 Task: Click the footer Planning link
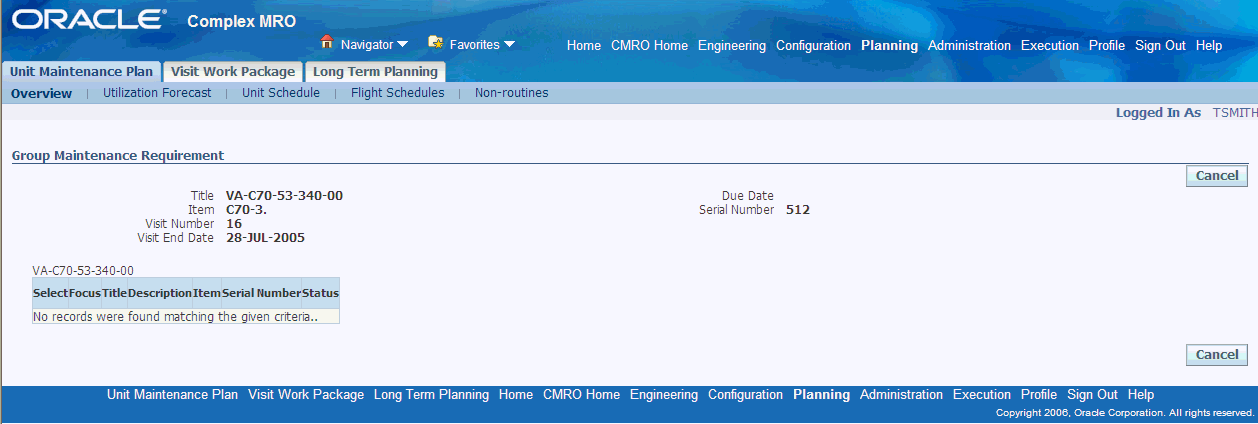click(821, 395)
